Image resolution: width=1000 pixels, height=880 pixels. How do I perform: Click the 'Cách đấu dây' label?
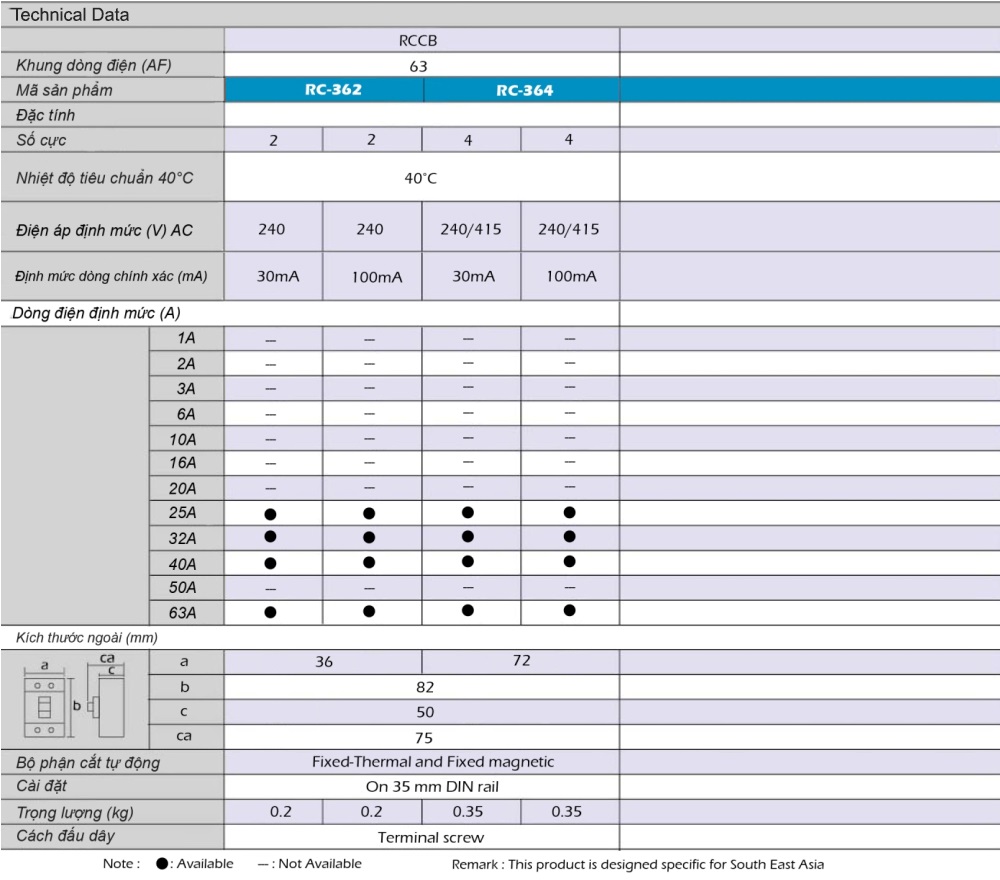pos(65,836)
